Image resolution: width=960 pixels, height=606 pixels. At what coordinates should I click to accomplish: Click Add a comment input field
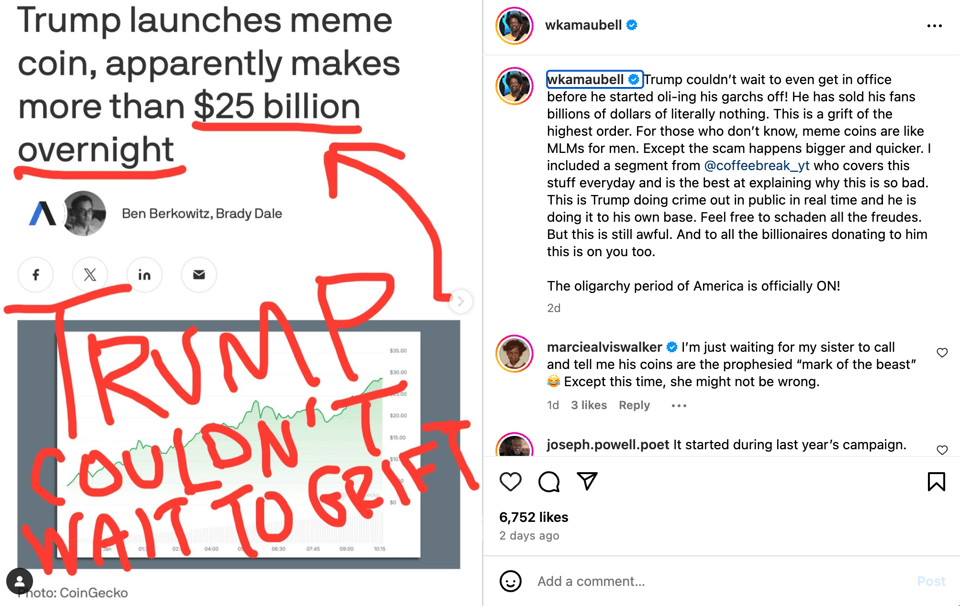[x=720, y=581]
